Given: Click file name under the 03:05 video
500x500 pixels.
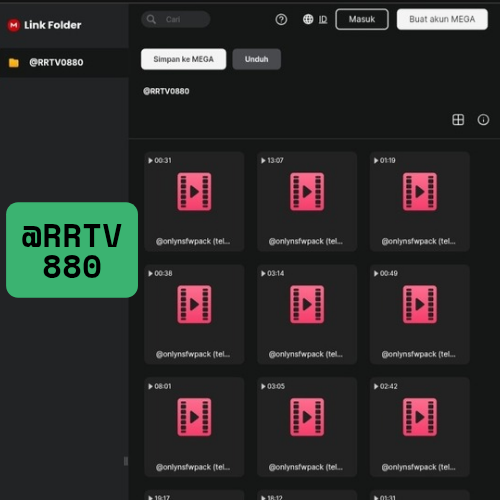Looking at the screenshot, I should tap(306, 467).
